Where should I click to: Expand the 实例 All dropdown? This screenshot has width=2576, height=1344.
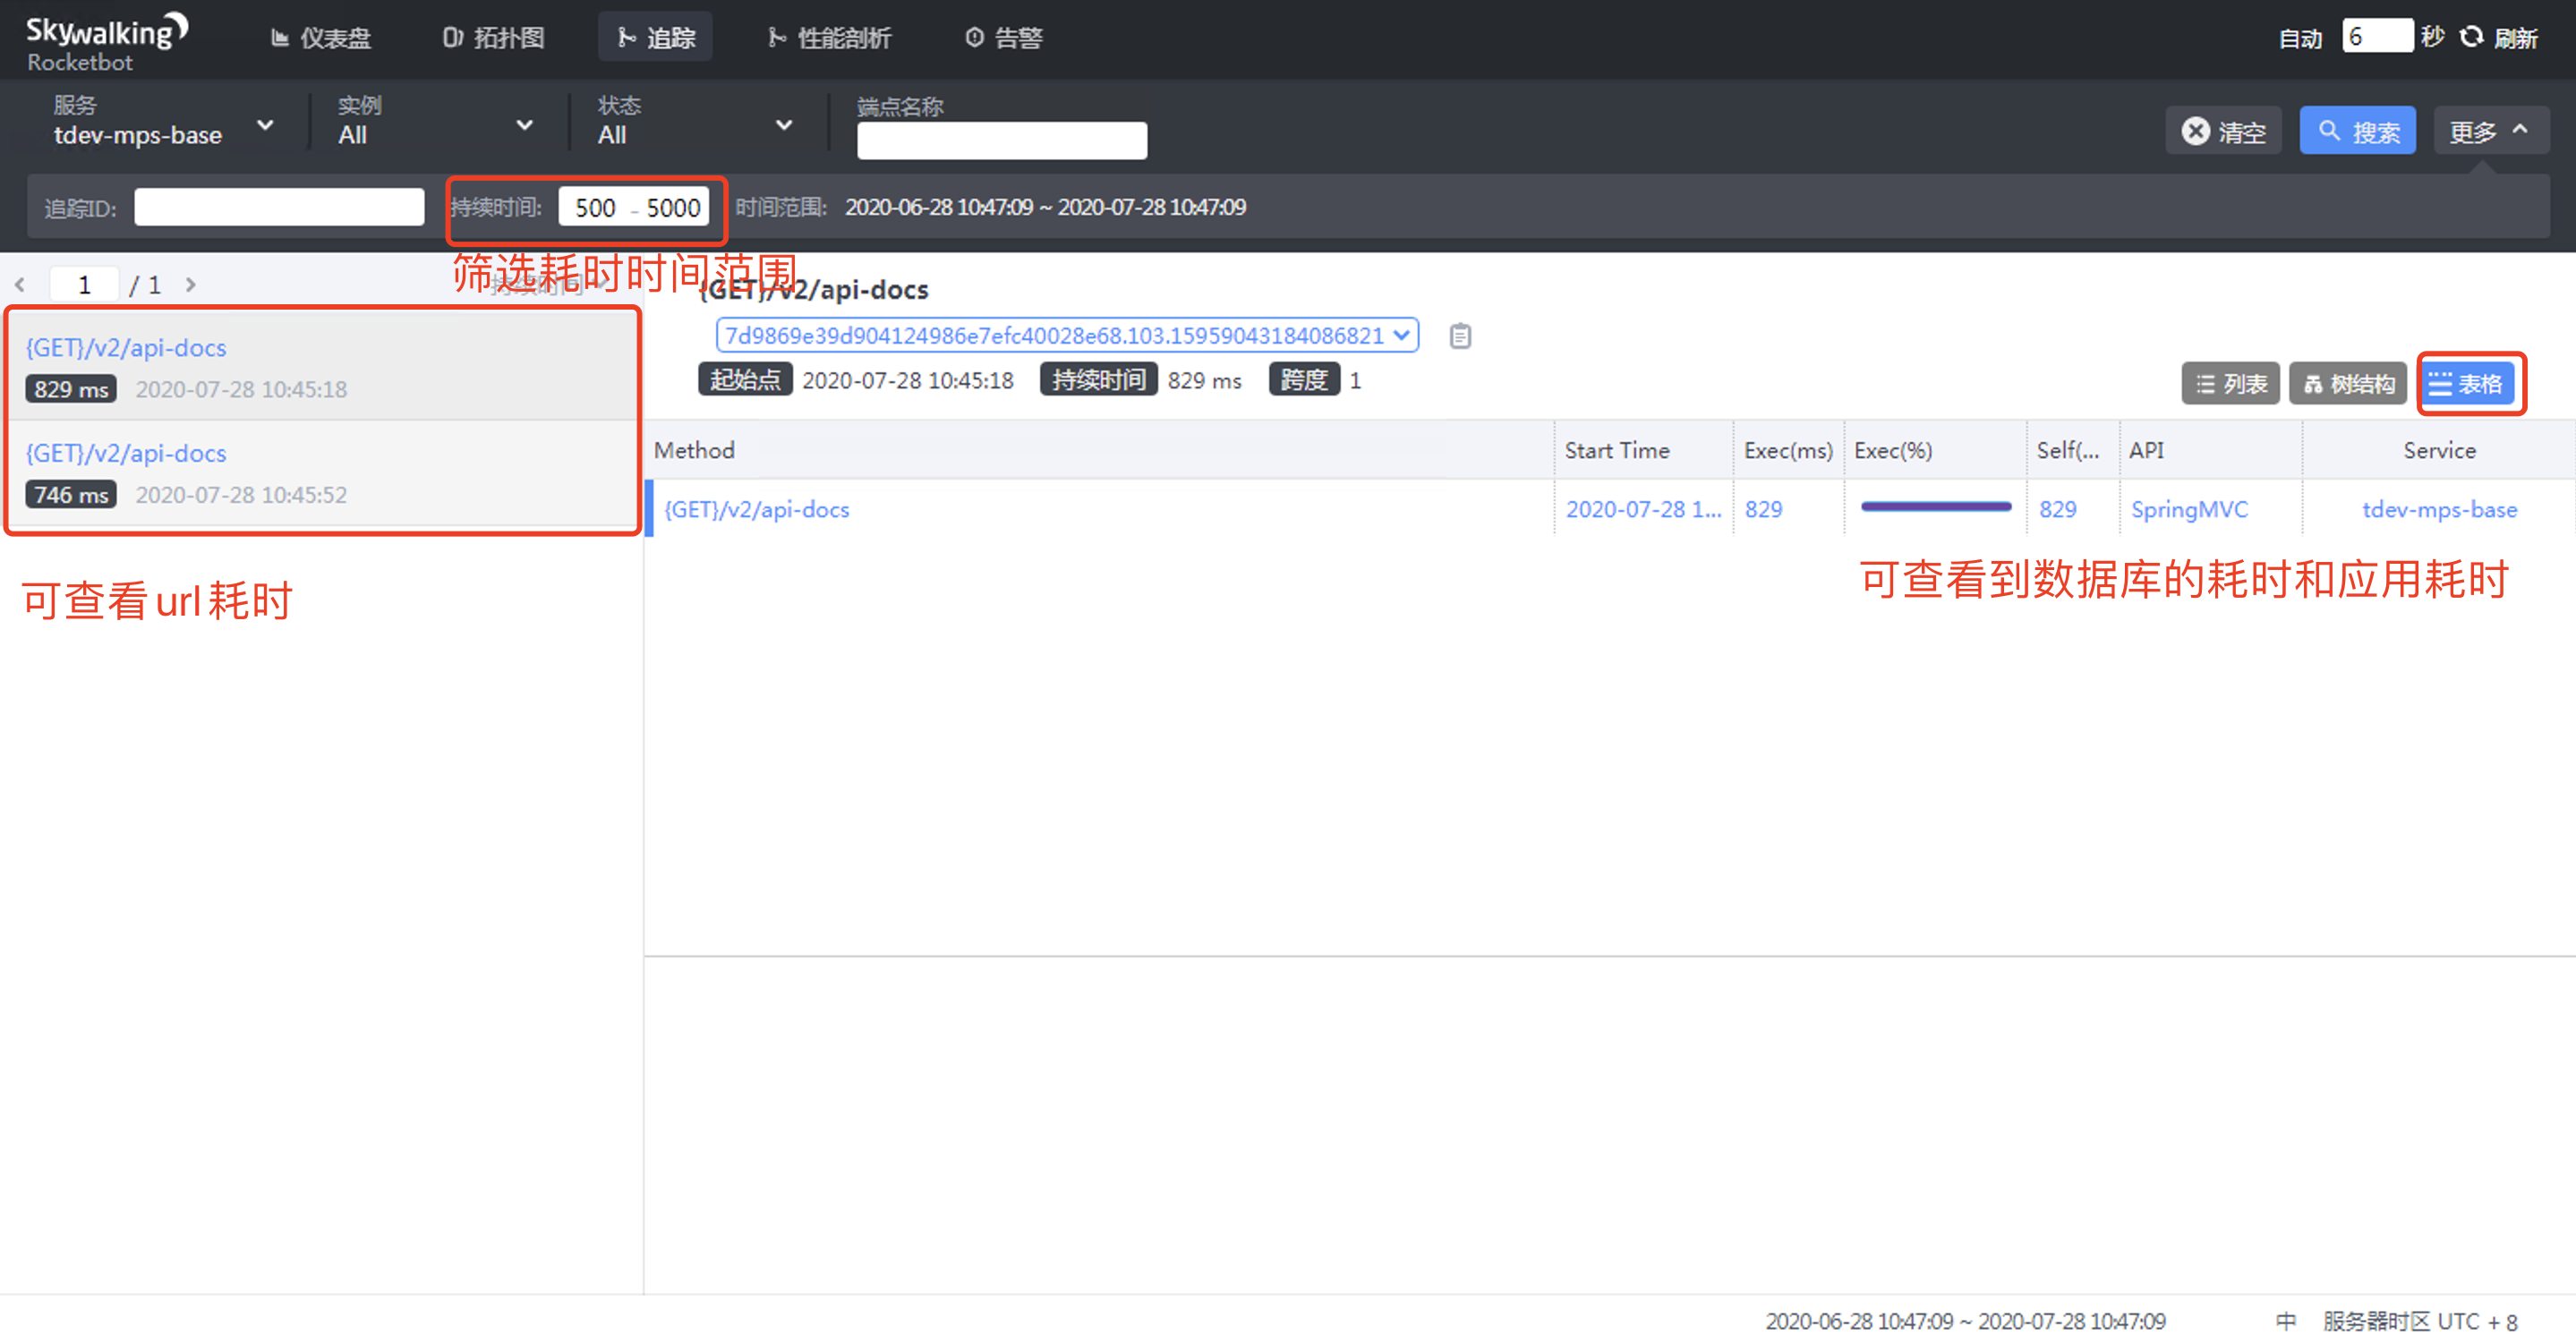click(433, 124)
